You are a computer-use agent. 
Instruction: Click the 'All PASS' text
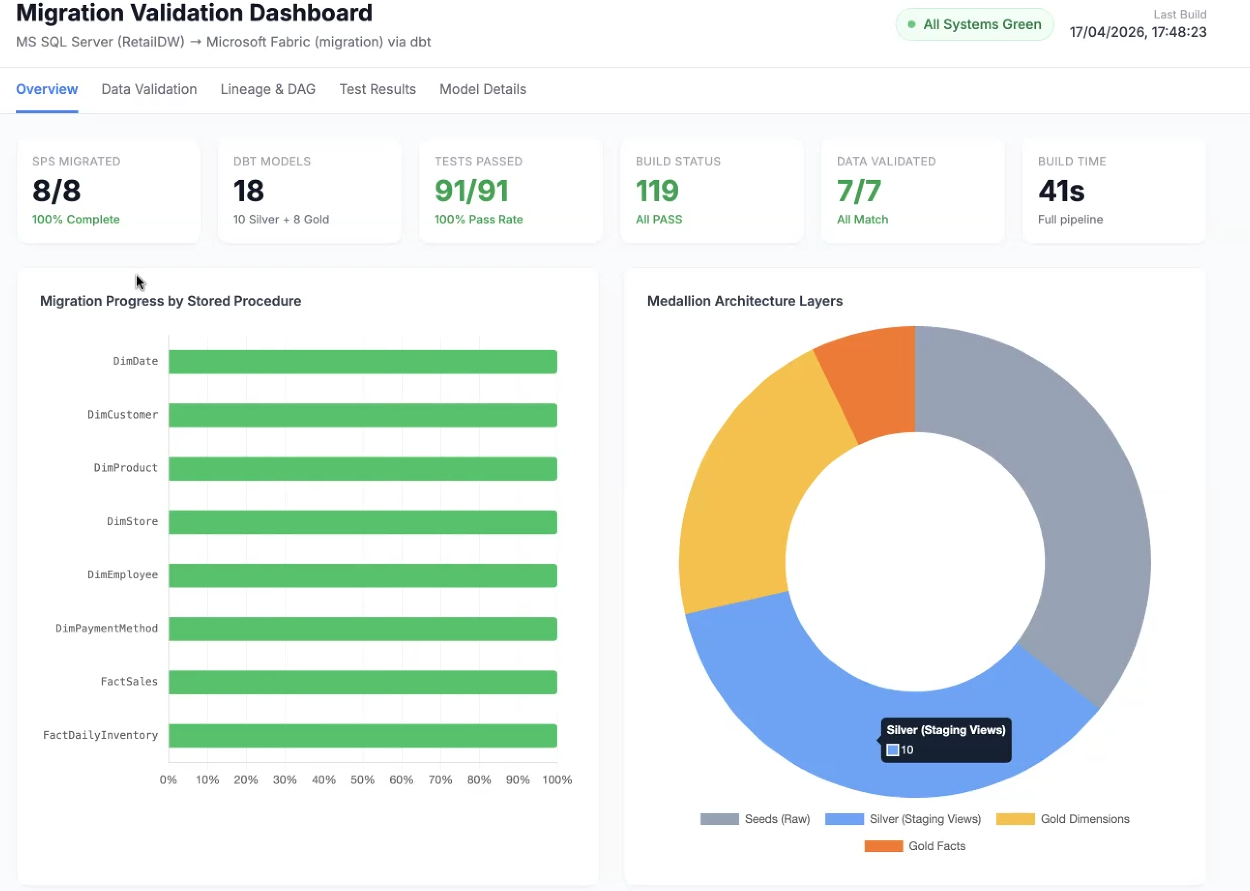click(659, 220)
